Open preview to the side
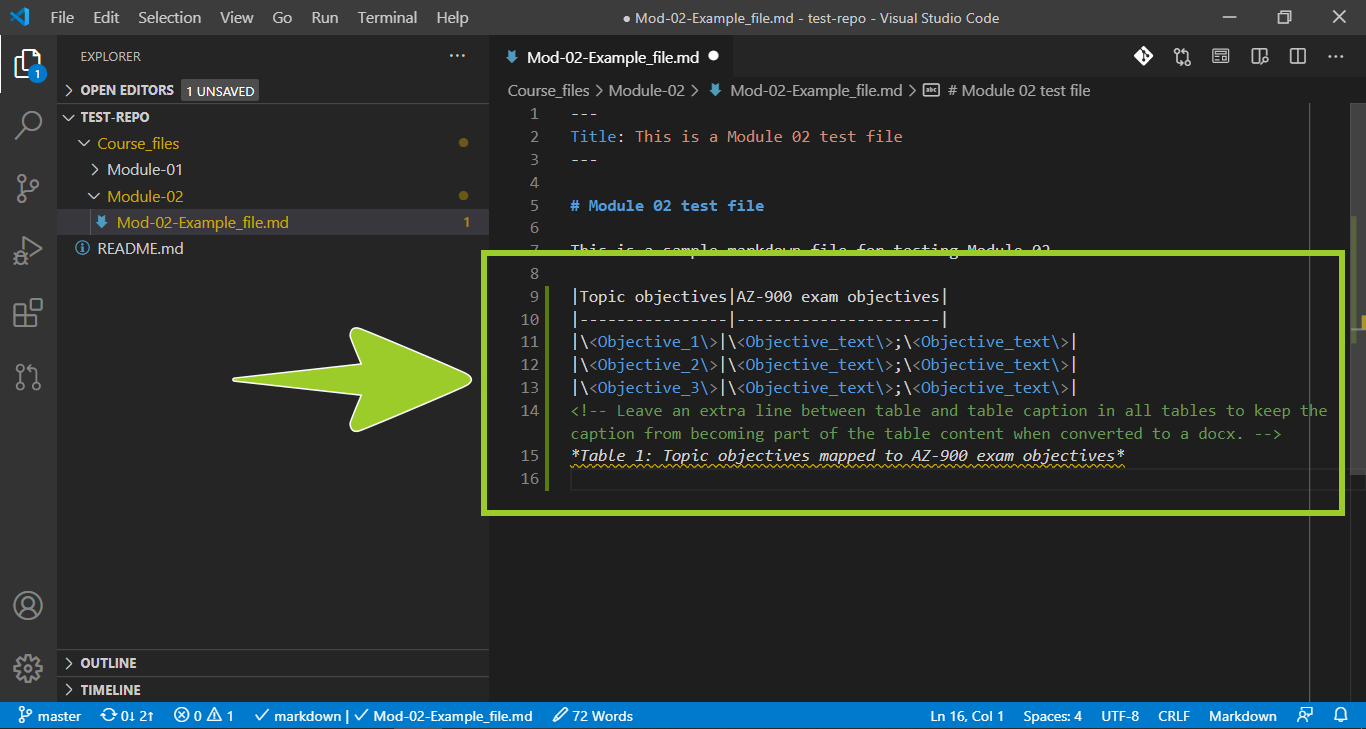 (1260, 57)
